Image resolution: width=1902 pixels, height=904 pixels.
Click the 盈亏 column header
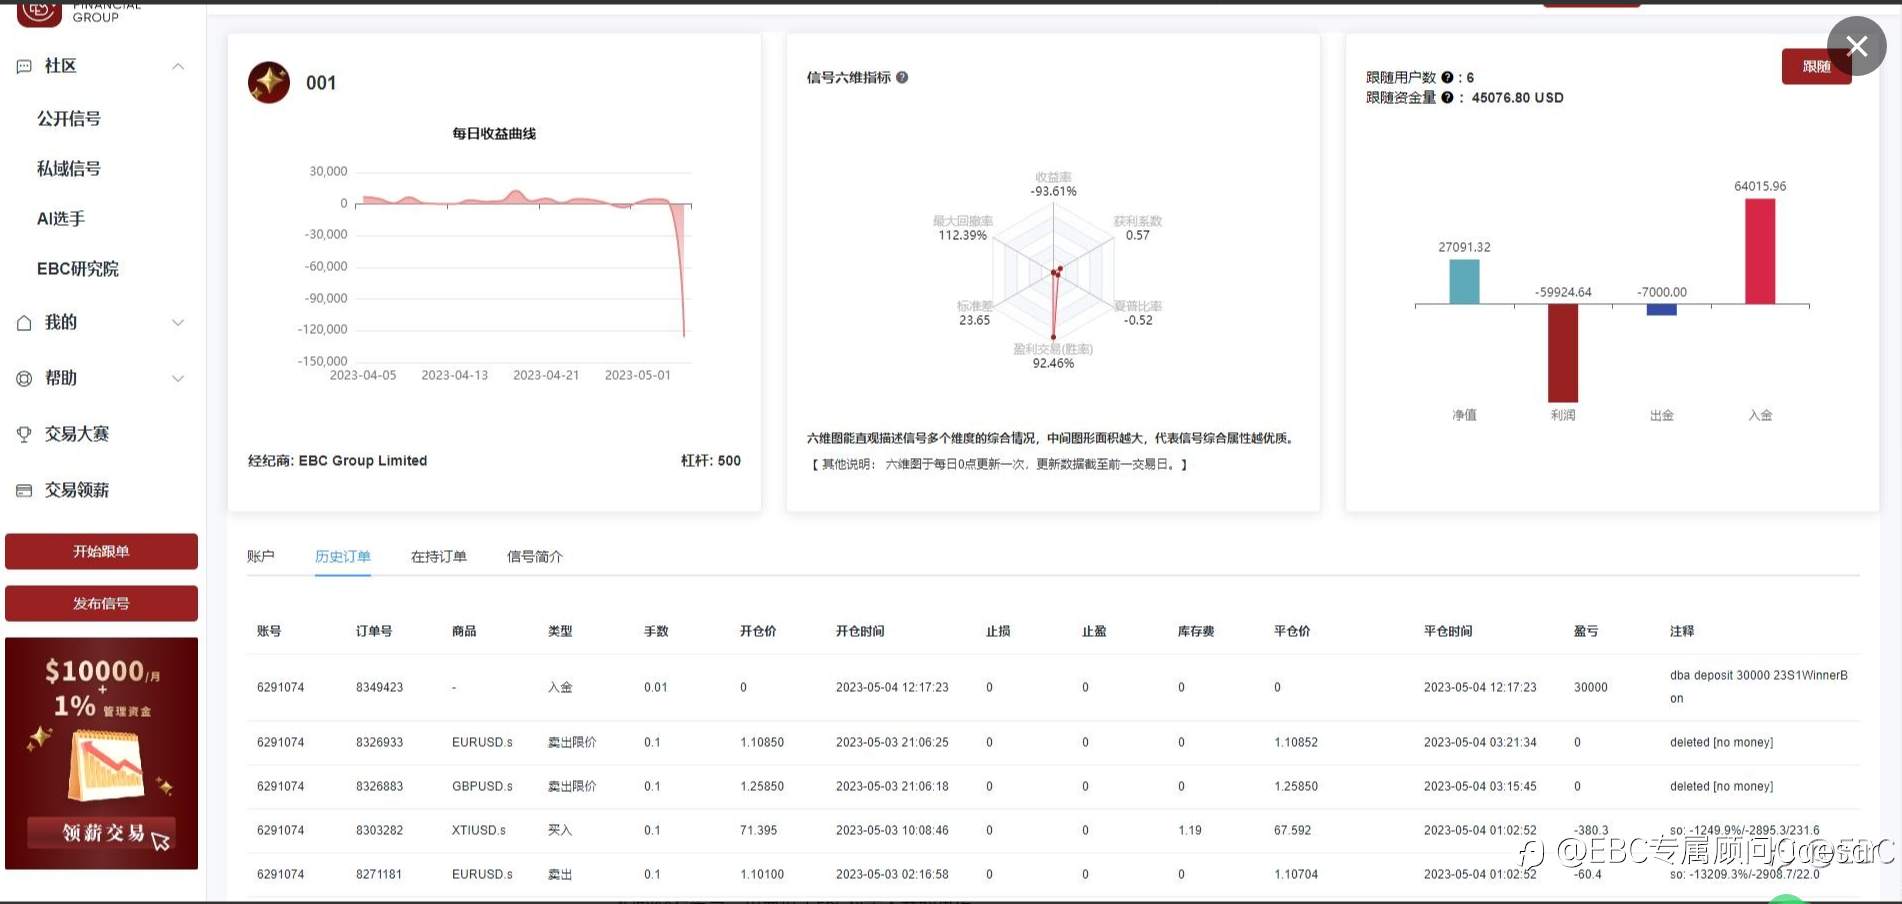click(x=1586, y=631)
